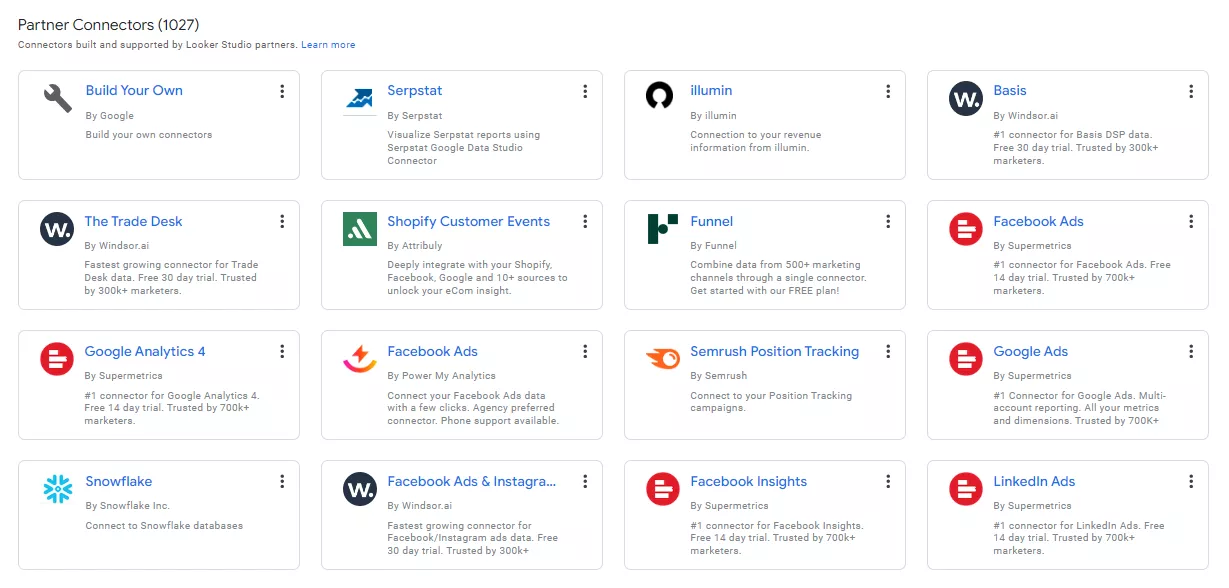Image resolution: width=1229 pixels, height=588 pixels.
Task: Open more options menu for LinkedIn Ads
Action: pos(1191,481)
